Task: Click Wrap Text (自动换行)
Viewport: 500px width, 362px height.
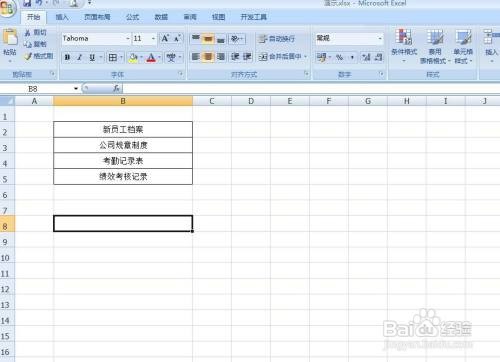Action: tap(277, 39)
